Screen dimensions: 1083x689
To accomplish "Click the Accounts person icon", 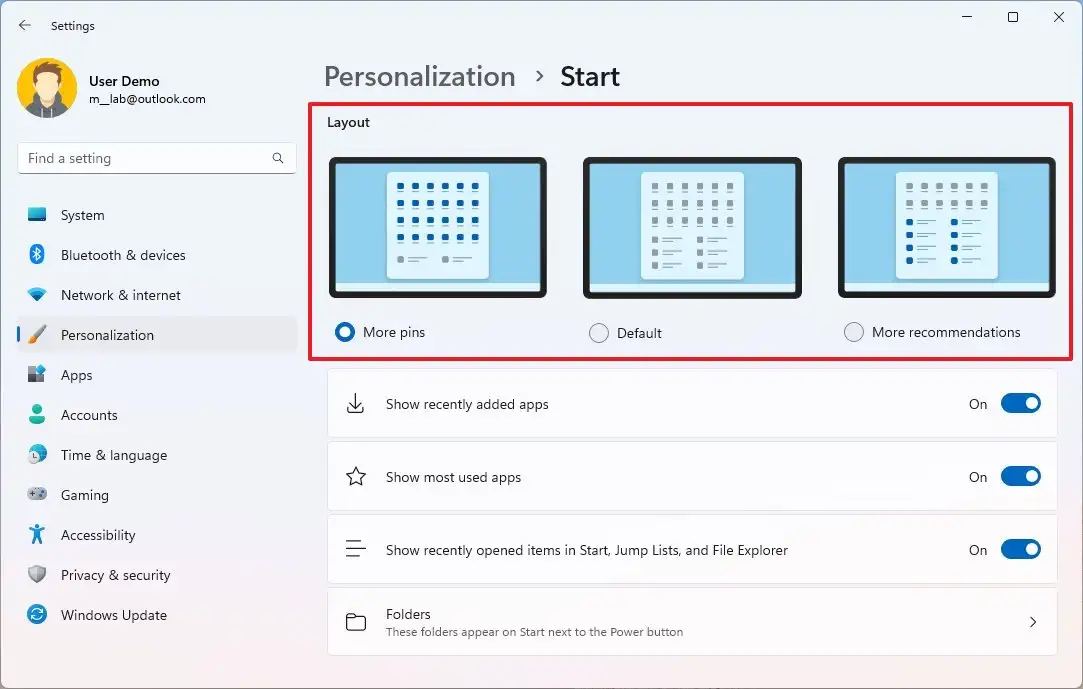I will pyautogui.click(x=37, y=415).
